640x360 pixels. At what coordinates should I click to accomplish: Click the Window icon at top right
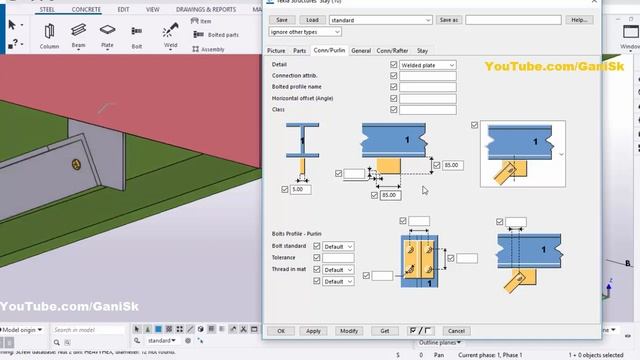(630, 32)
